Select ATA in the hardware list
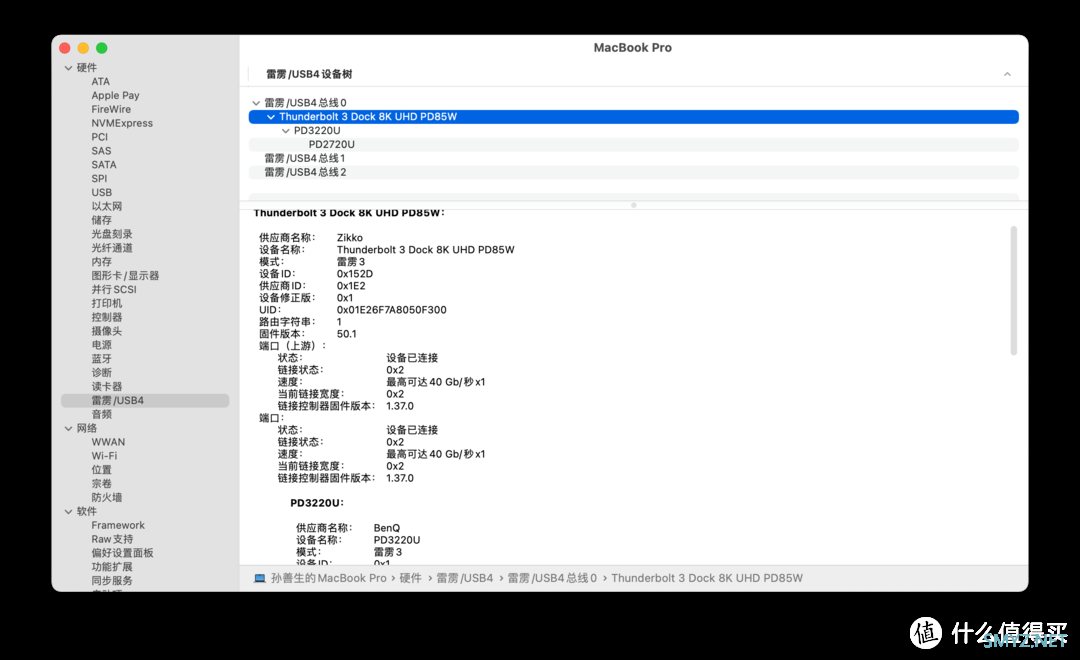 click(x=101, y=81)
